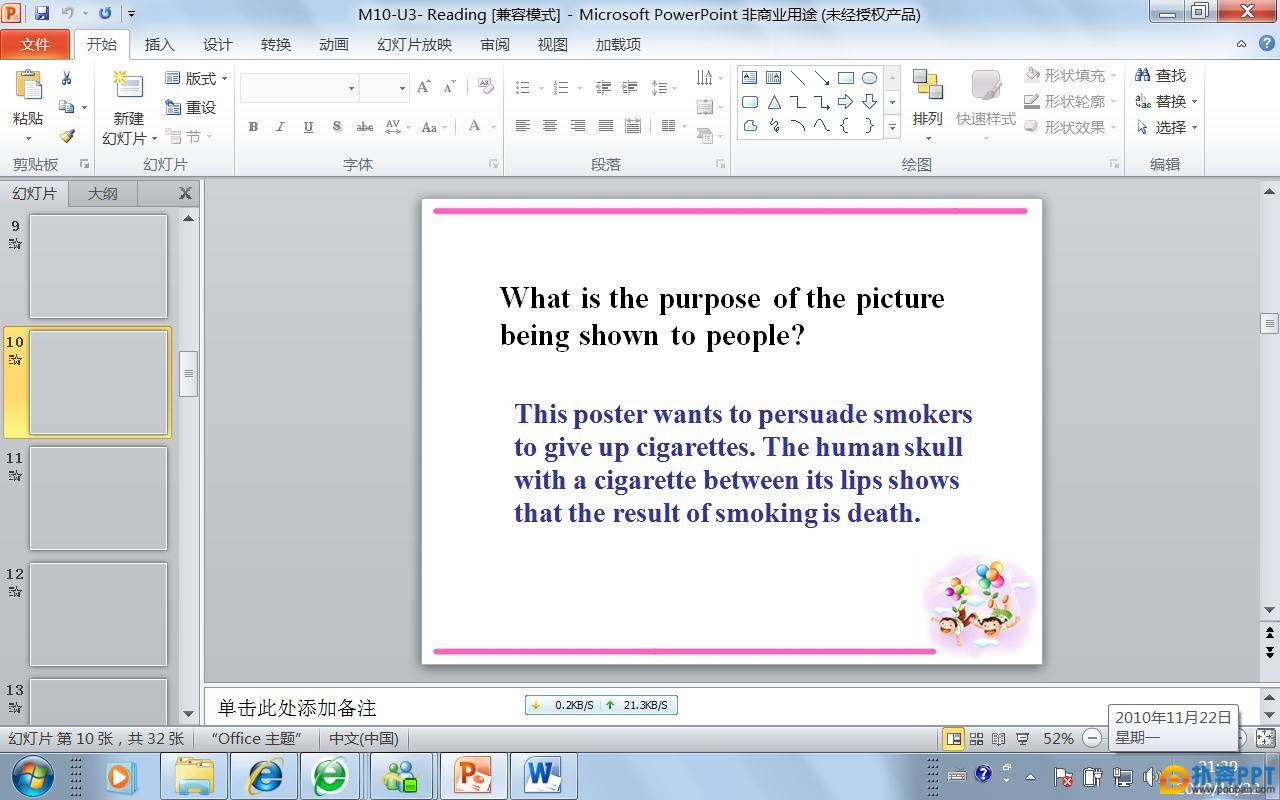The height and width of the screenshot is (800, 1280).
Task: Select the Text Box shape
Action: pyautogui.click(x=749, y=78)
